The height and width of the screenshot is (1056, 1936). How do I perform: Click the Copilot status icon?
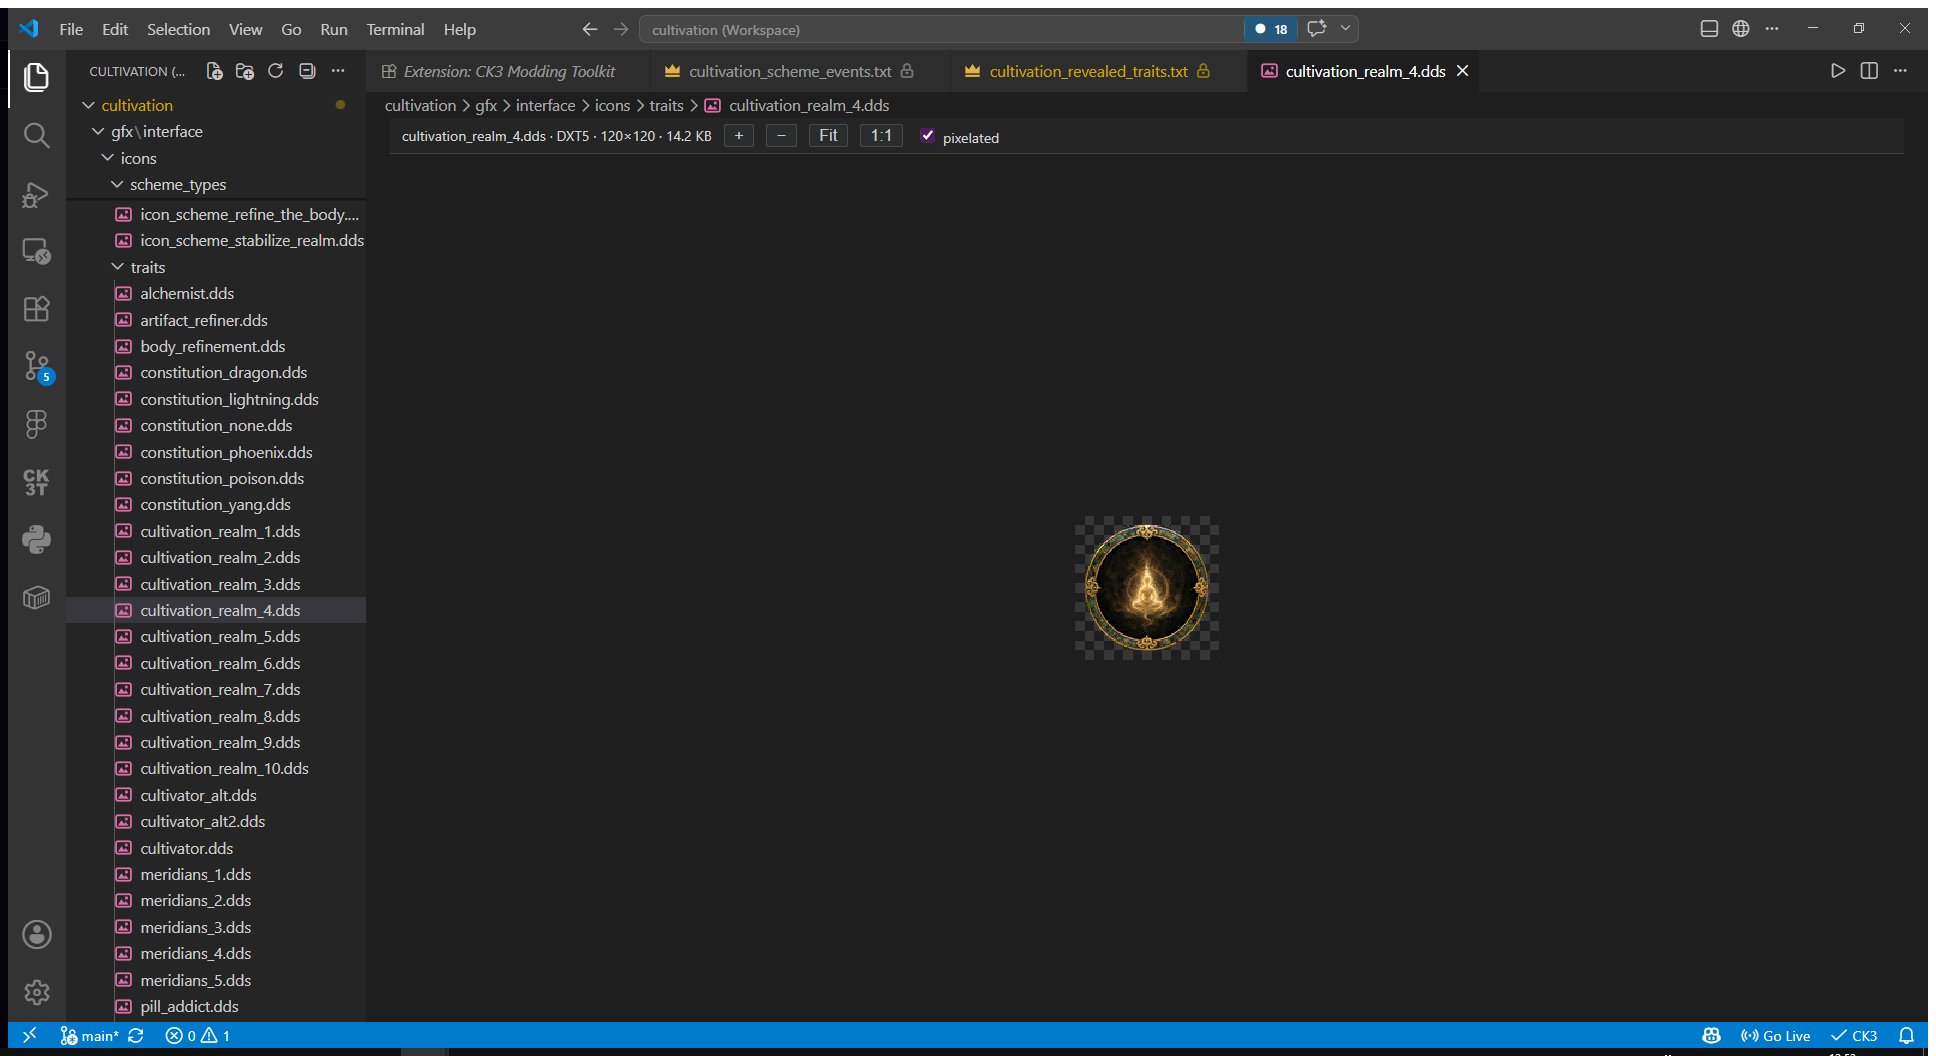[x=1712, y=1036]
